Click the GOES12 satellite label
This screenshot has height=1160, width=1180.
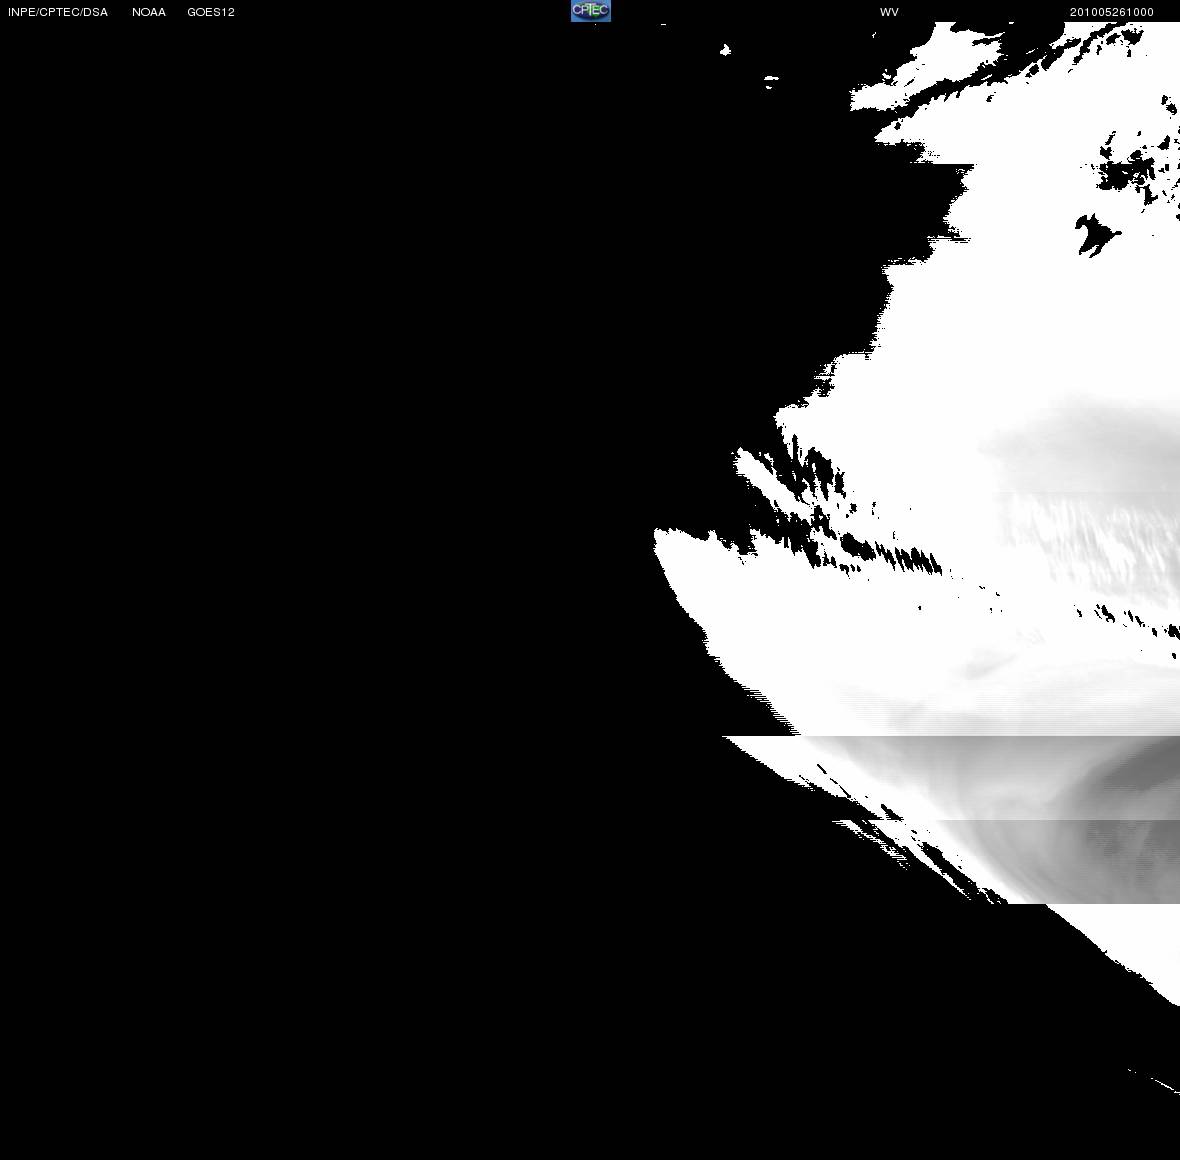[211, 12]
